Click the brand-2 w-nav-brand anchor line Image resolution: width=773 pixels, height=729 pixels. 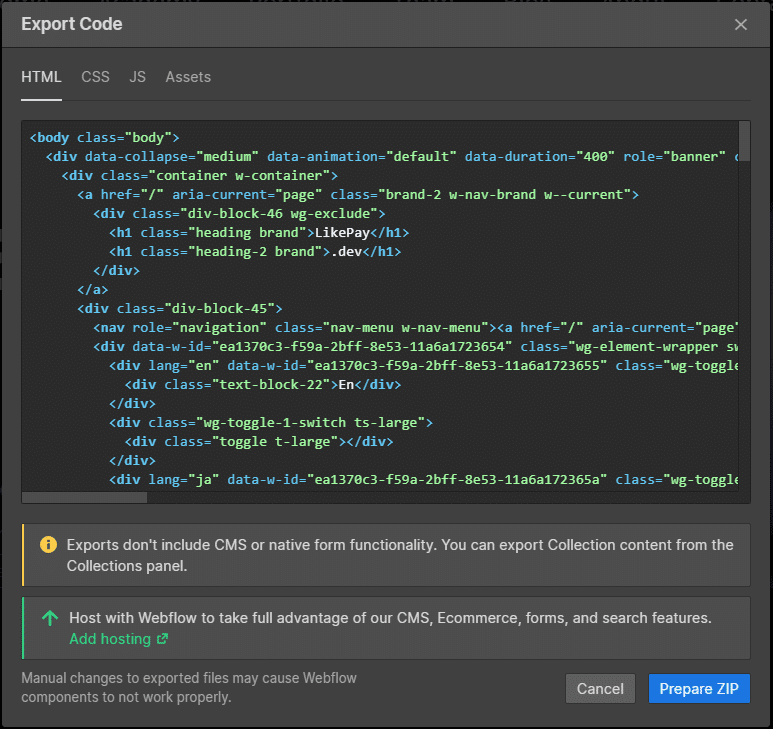[x=358, y=195]
